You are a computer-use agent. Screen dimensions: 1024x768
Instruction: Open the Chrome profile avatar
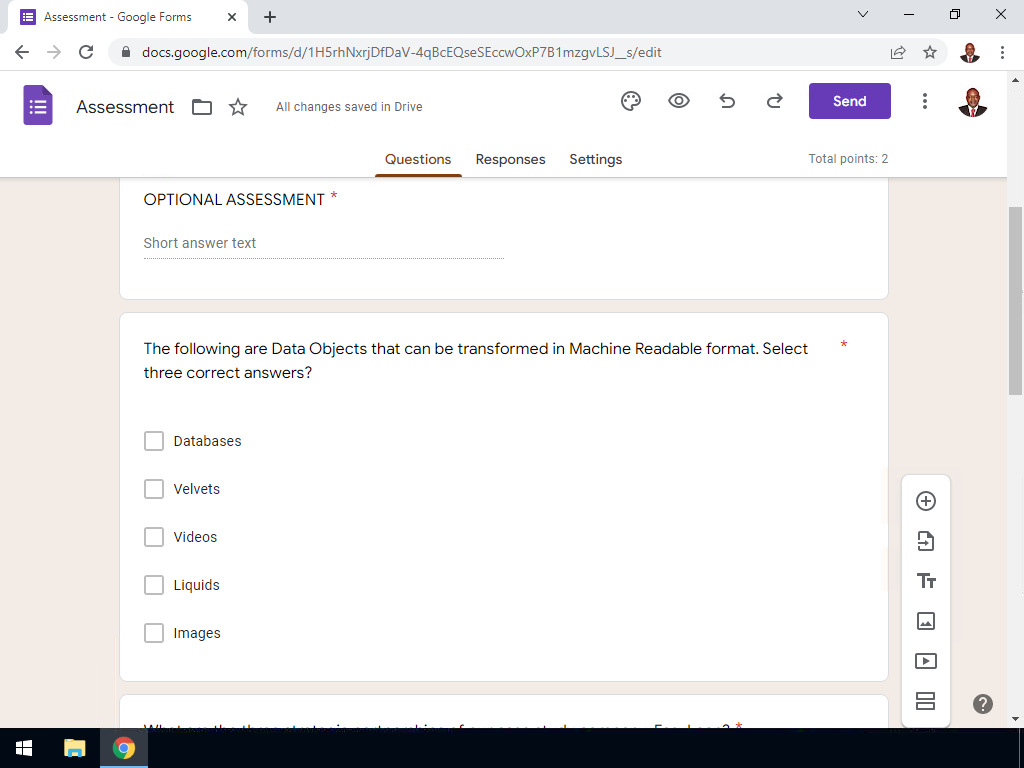tap(969, 52)
